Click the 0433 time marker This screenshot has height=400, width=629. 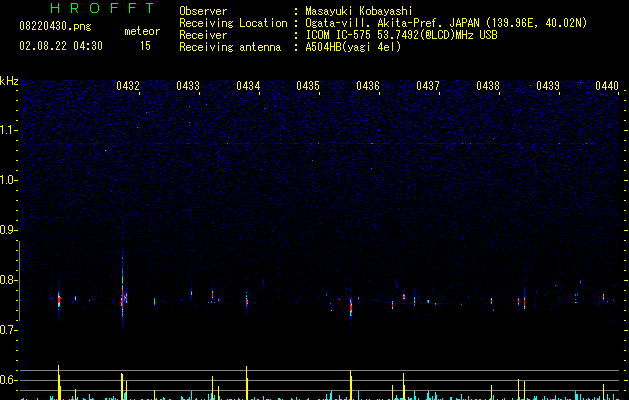188,86
